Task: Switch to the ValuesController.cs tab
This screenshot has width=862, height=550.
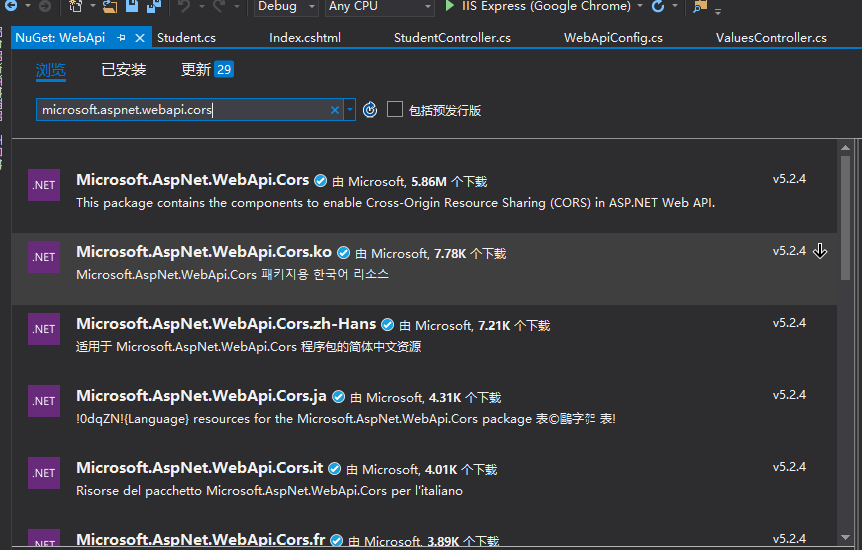Action: click(x=771, y=38)
